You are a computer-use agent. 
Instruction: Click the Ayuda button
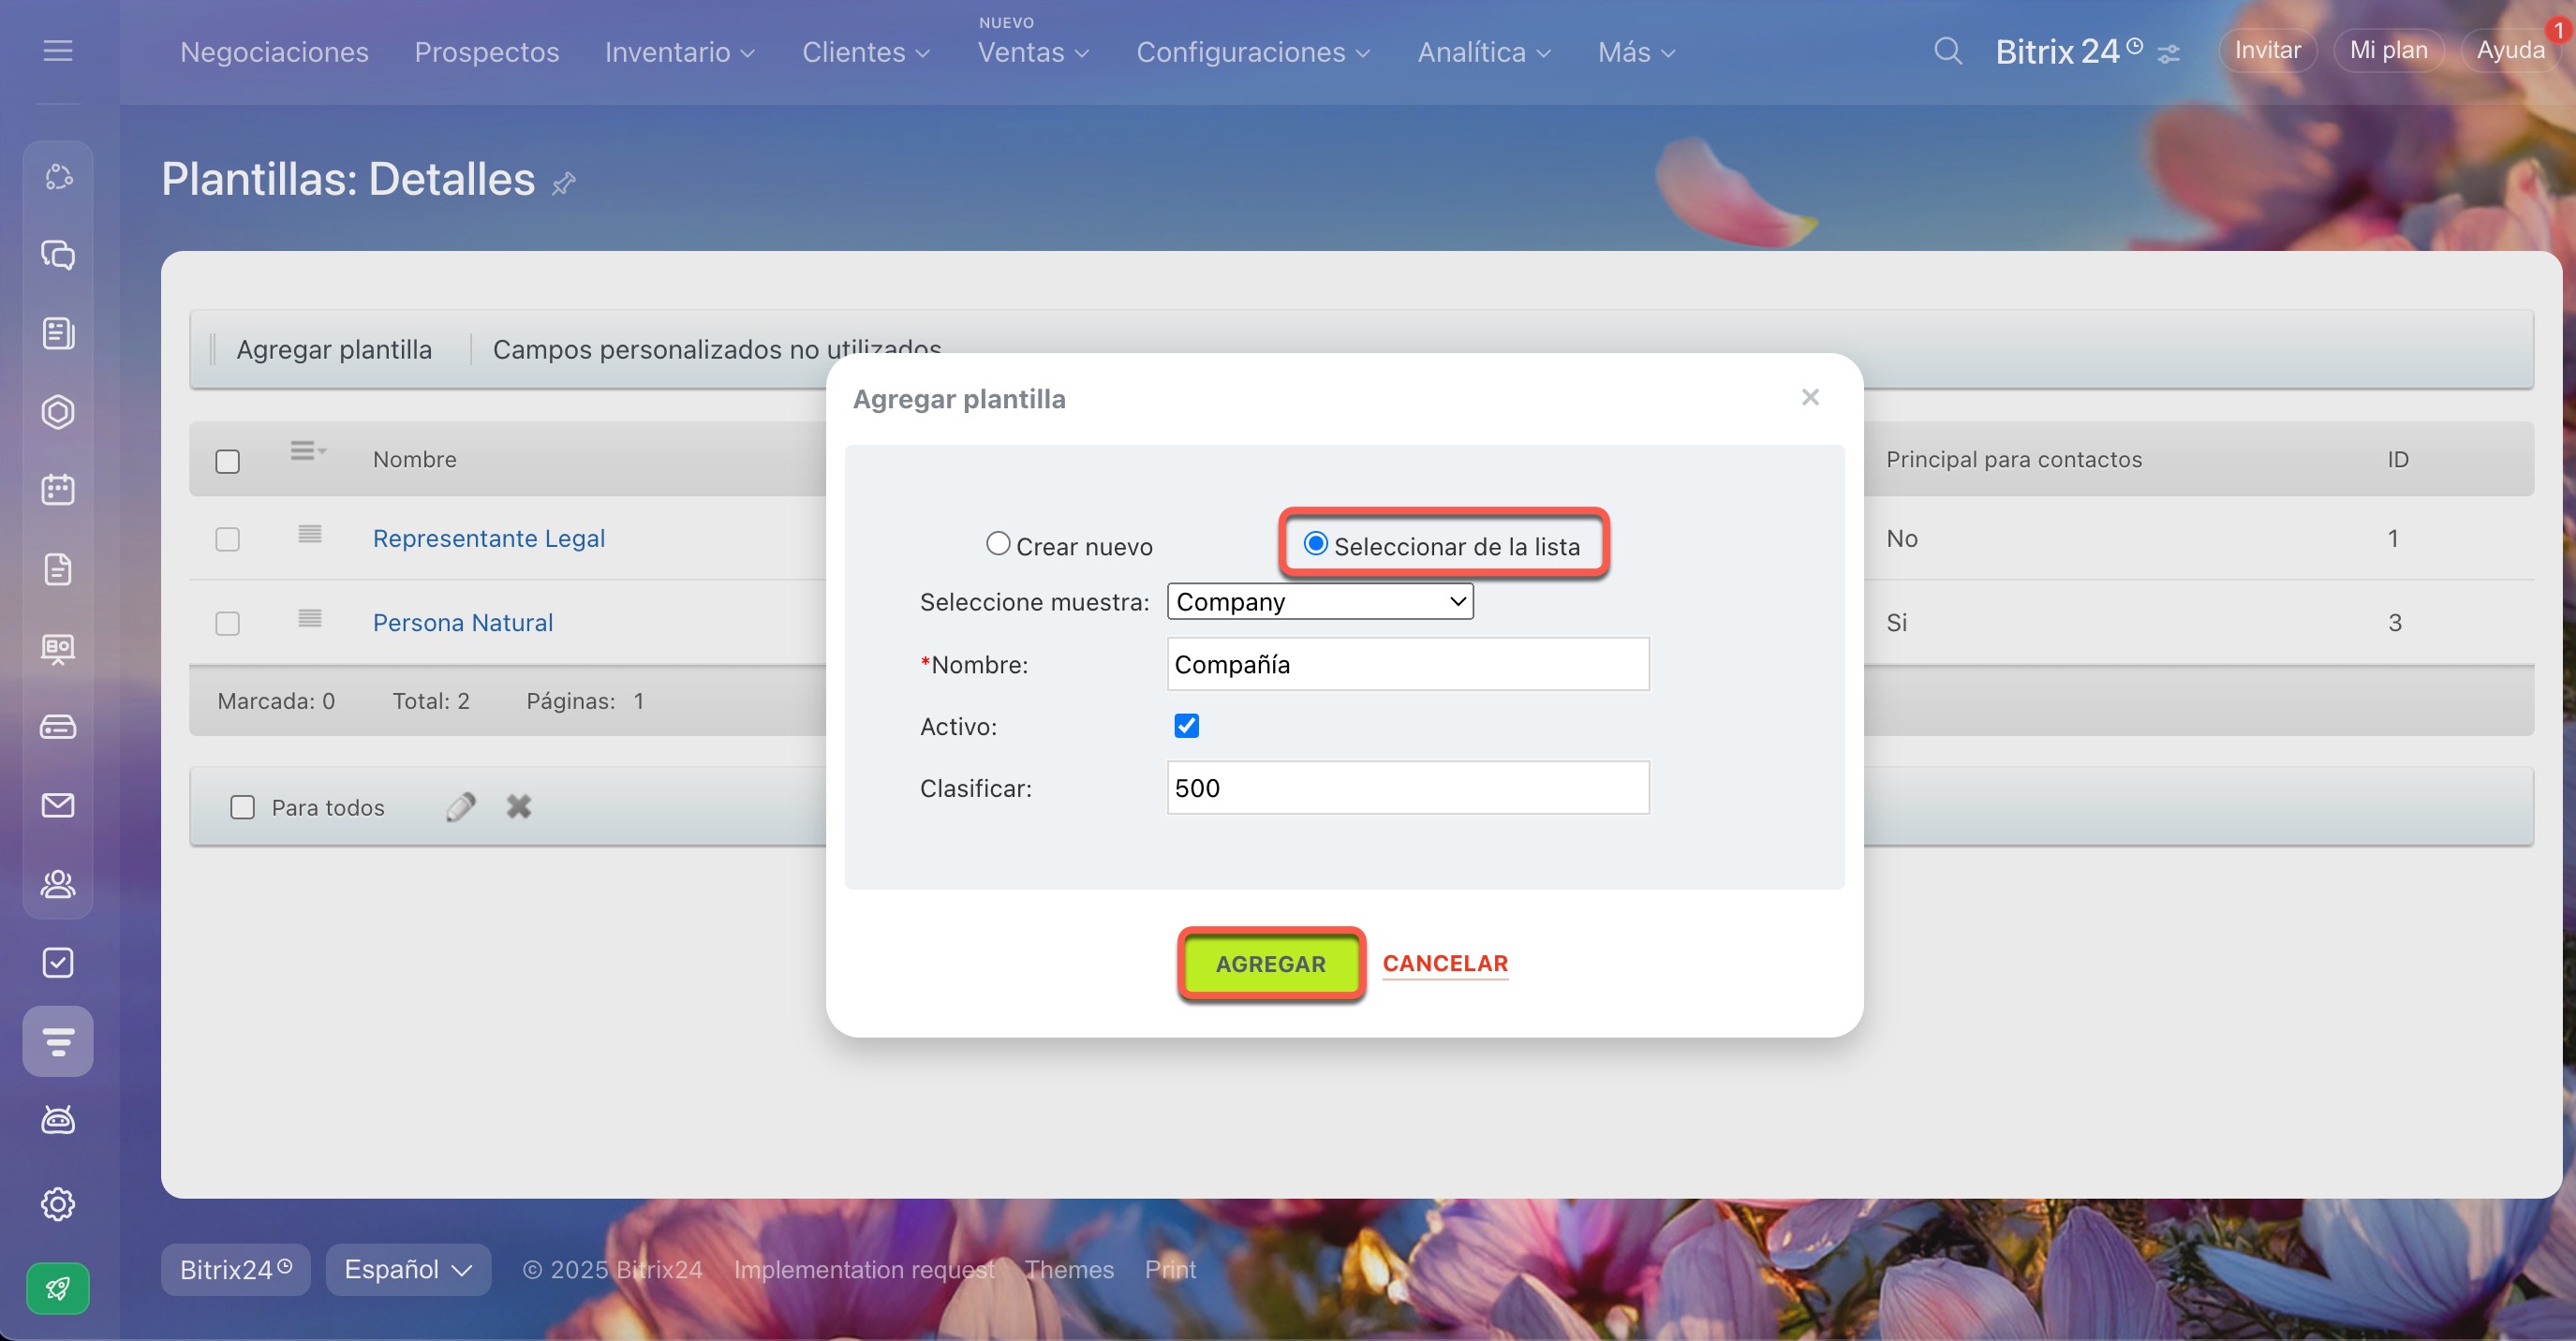[x=2510, y=50]
